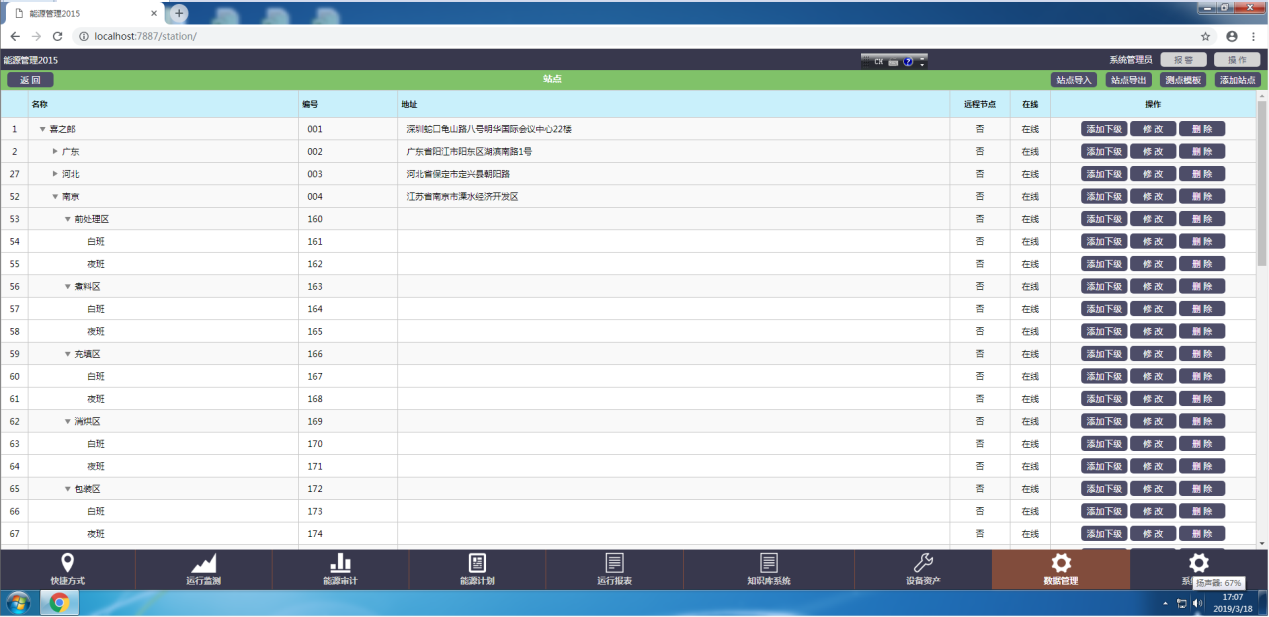Click the blue help icon in language bar
This screenshot has width=1269, height=617.
908,62
